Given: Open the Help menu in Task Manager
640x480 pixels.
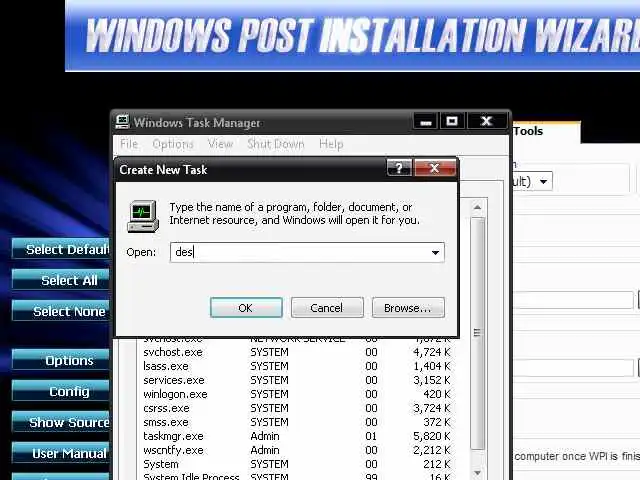Looking at the screenshot, I should pyautogui.click(x=331, y=144).
